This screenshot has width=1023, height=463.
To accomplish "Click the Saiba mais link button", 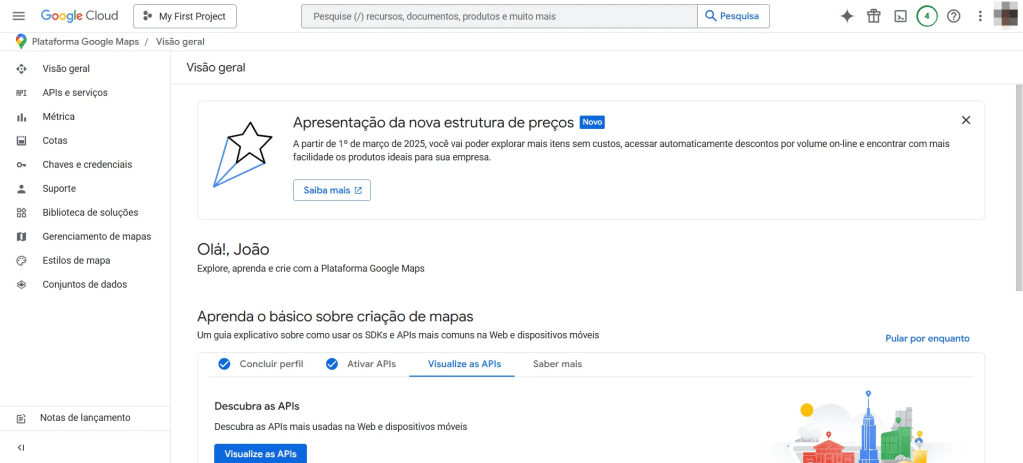I will tap(332, 189).
